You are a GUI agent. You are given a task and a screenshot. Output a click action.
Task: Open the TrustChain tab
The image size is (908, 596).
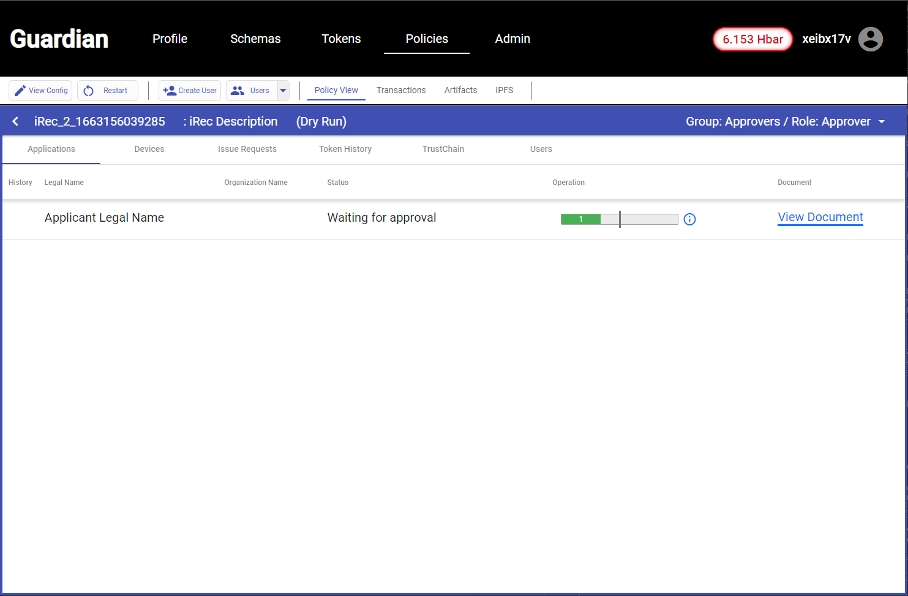pos(441,149)
